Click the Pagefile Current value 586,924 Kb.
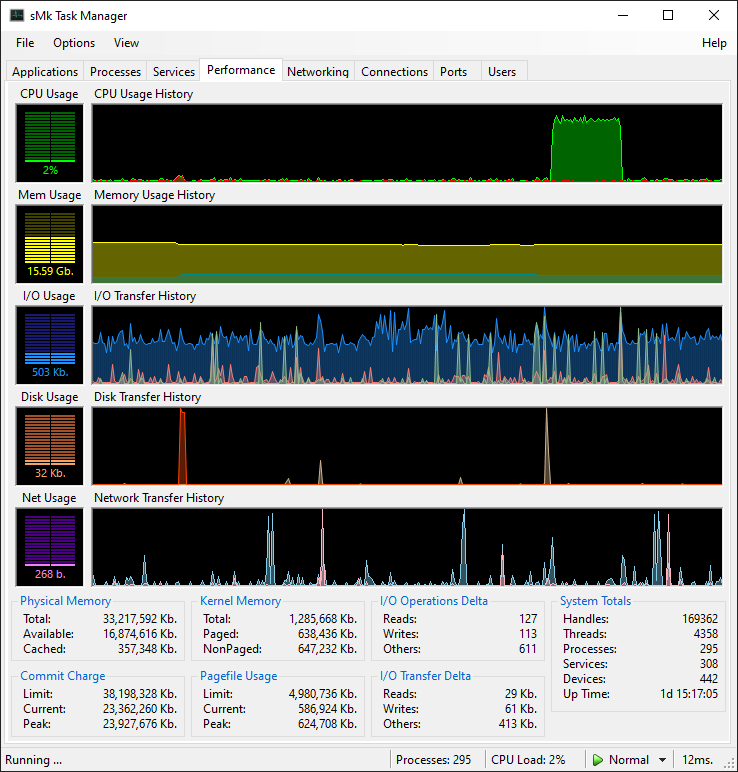738x772 pixels. [327, 709]
